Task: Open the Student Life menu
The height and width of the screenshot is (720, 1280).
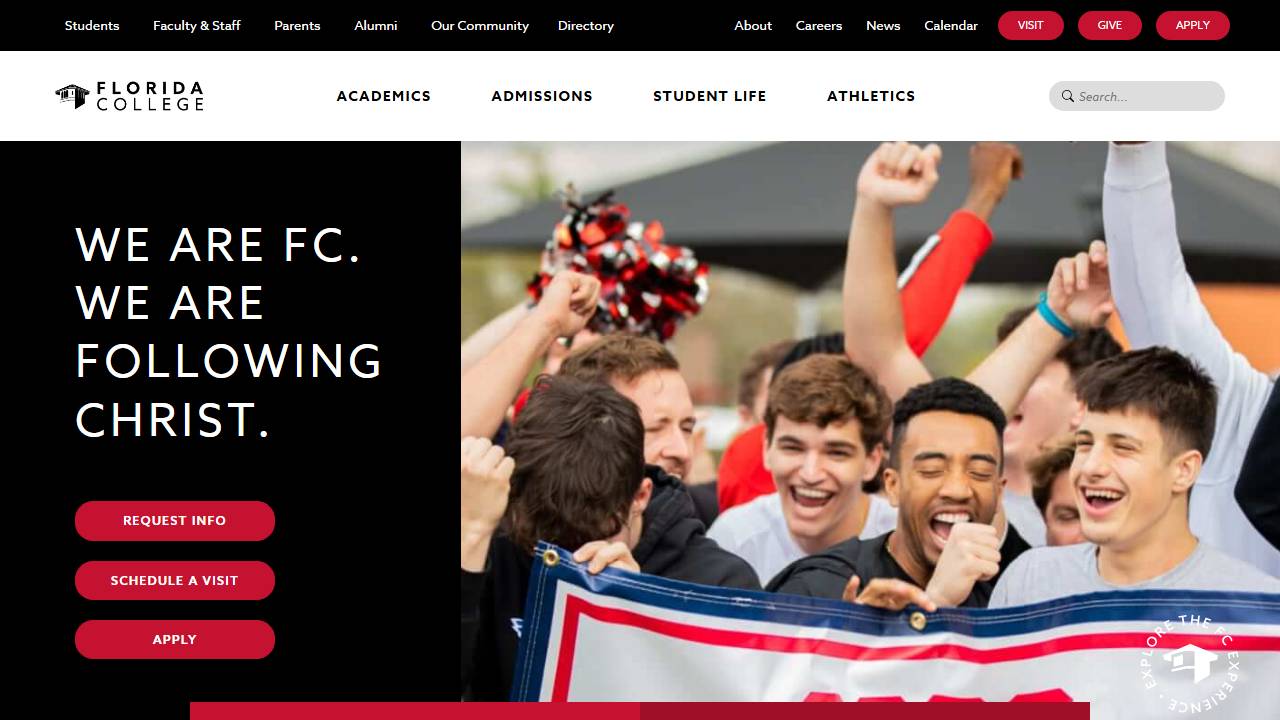Action: [710, 96]
